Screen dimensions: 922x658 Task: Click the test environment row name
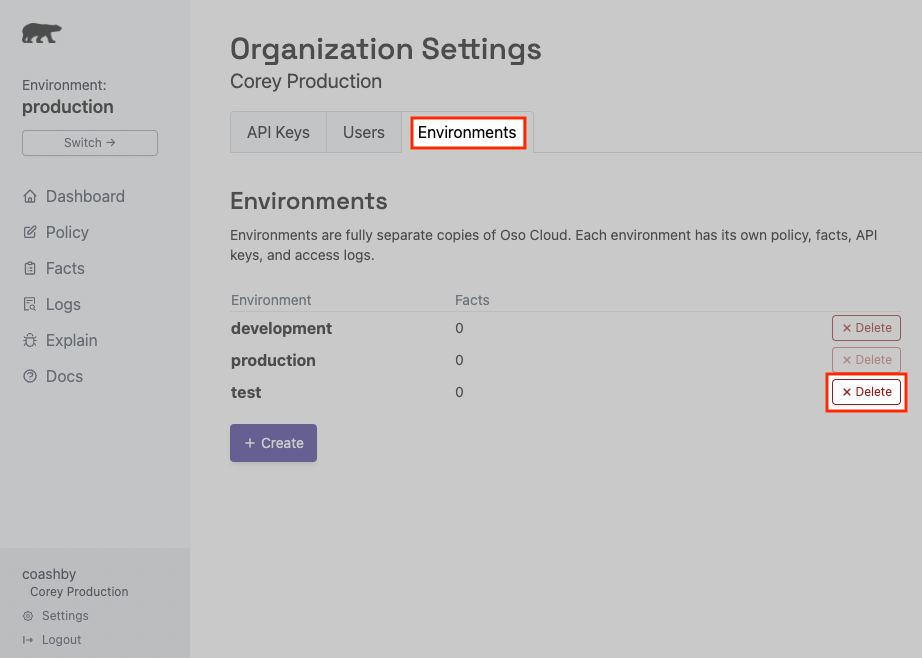[246, 392]
